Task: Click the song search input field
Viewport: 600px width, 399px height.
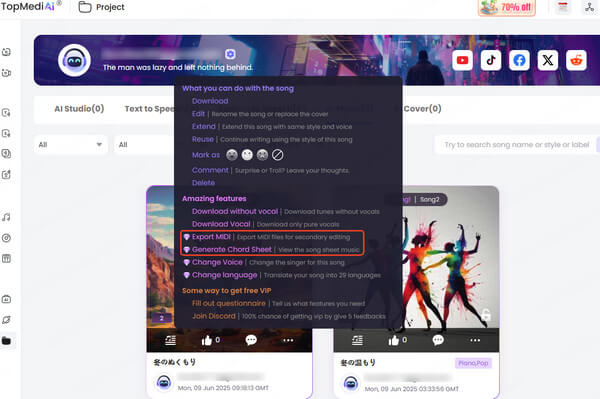Action: (517, 145)
